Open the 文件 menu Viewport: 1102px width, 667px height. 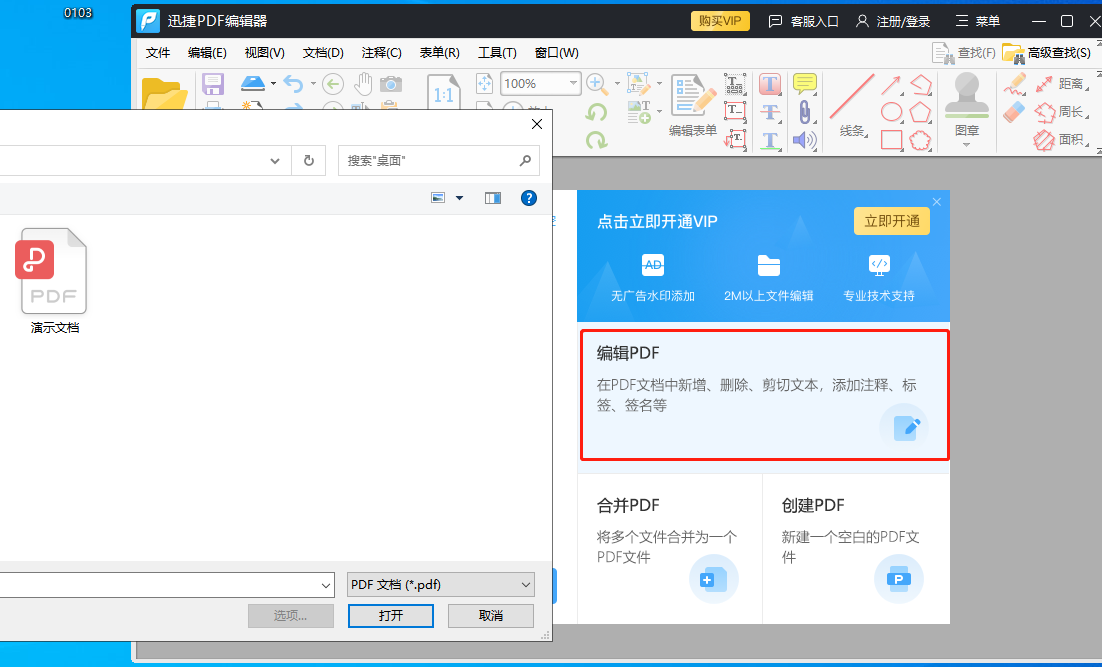coord(158,53)
